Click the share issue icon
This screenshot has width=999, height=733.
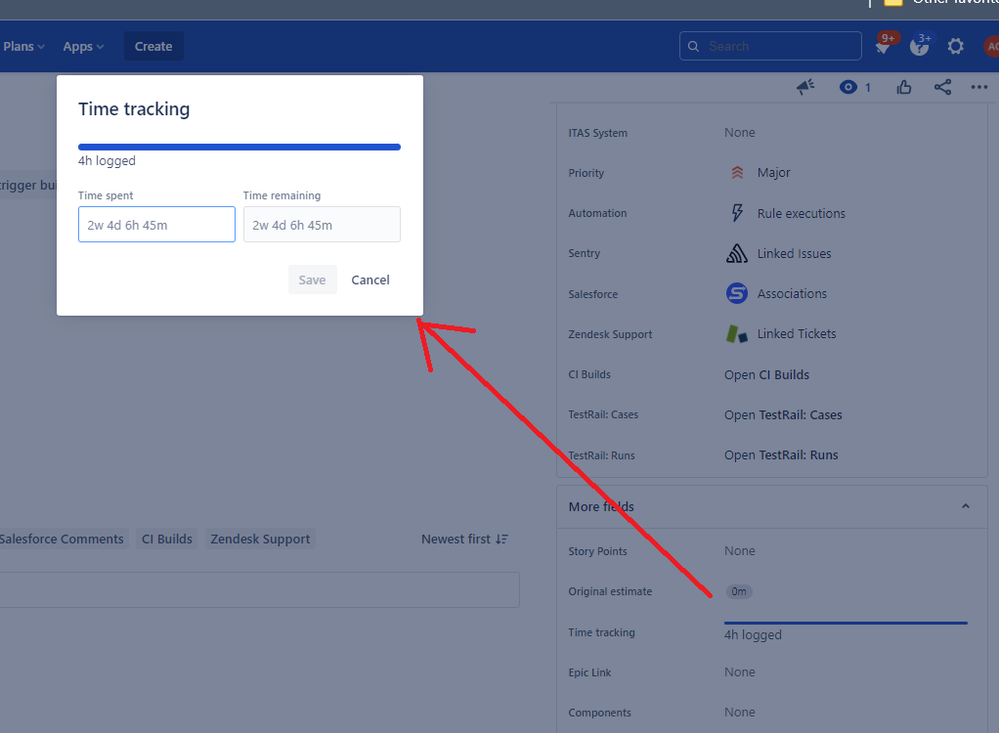click(x=943, y=87)
